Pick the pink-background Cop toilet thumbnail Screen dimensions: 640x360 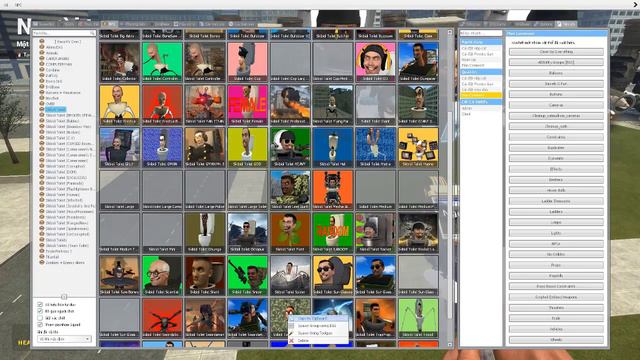[x=247, y=62]
